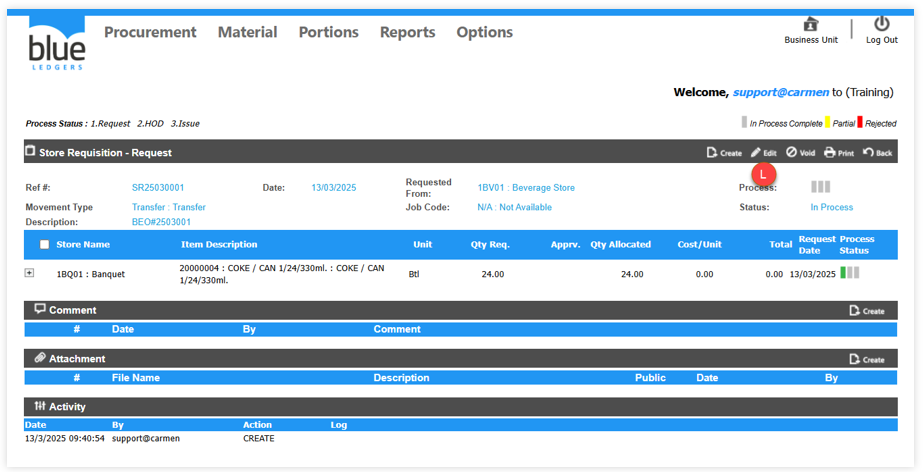Open the Reports menu
Image resolution: width=923 pixels, height=472 pixels.
[407, 32]
